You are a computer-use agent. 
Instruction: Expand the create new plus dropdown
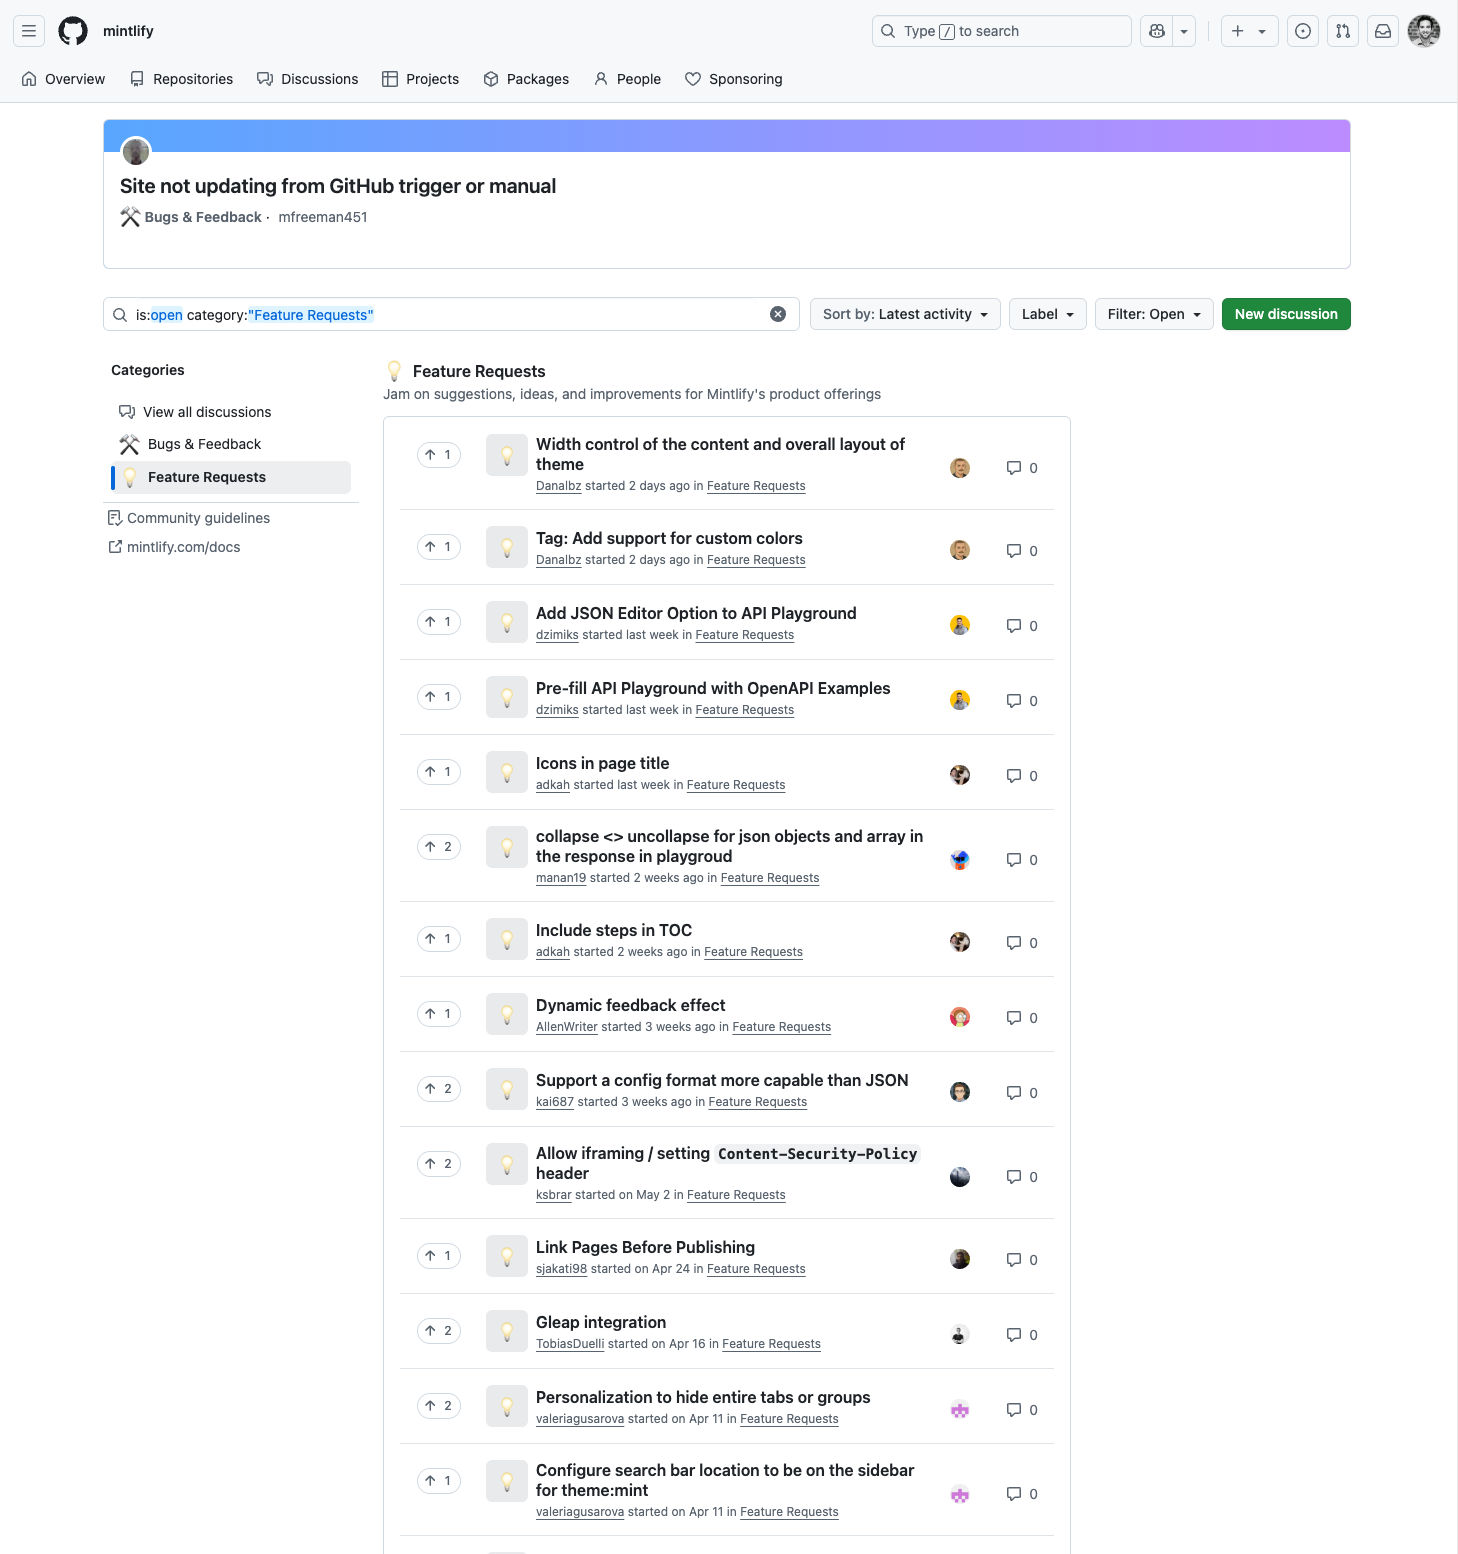tap(1250, 31)
